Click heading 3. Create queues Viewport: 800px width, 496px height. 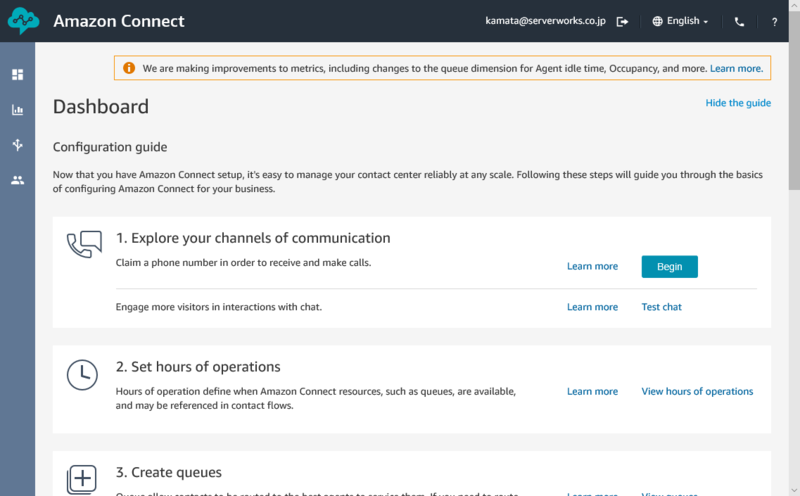click(x=168, y=472)
